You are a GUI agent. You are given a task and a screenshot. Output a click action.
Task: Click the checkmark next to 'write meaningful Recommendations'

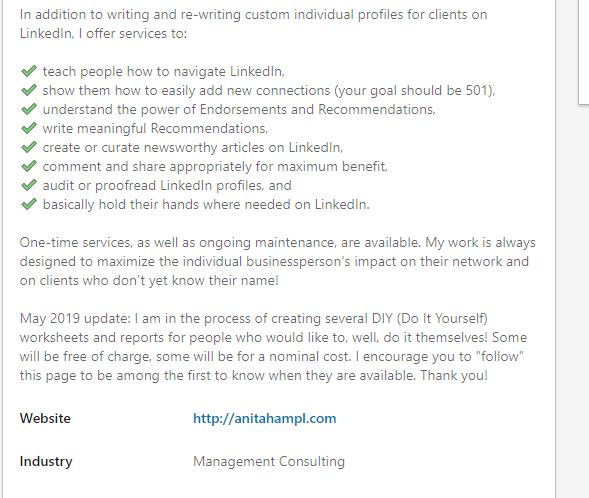[29, 128]
